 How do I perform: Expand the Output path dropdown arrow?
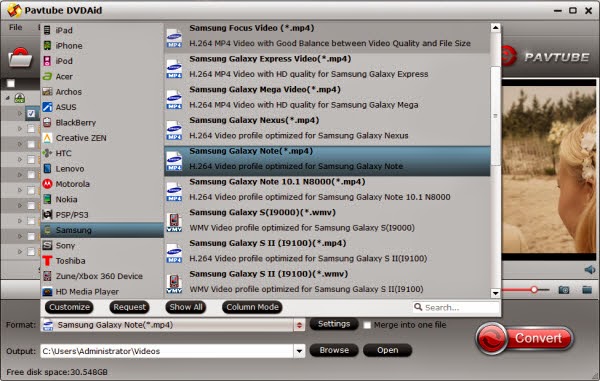click(299, 351)
